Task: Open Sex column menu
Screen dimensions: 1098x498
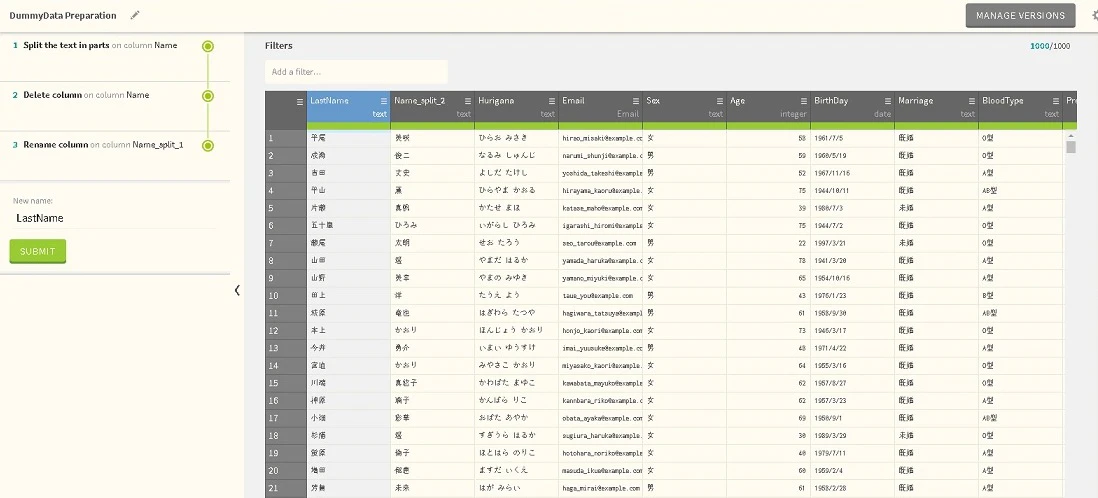Action: click(x=720, y=101)
